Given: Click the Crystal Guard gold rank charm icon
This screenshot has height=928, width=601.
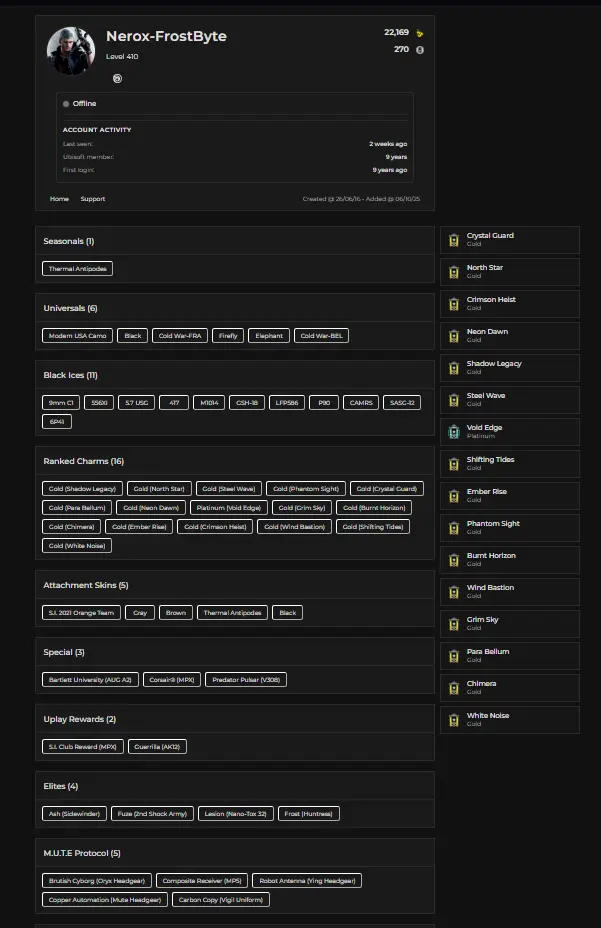Looking at the screenshot, I should pos(454,240).
